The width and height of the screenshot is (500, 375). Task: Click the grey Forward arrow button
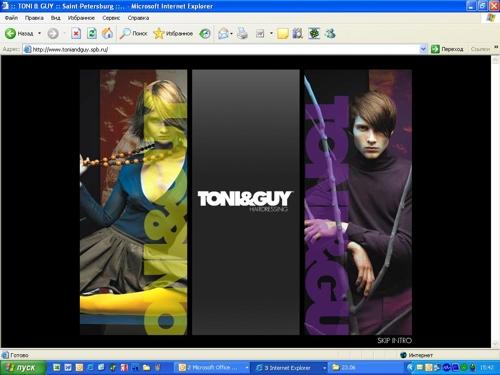pos(53,33)
